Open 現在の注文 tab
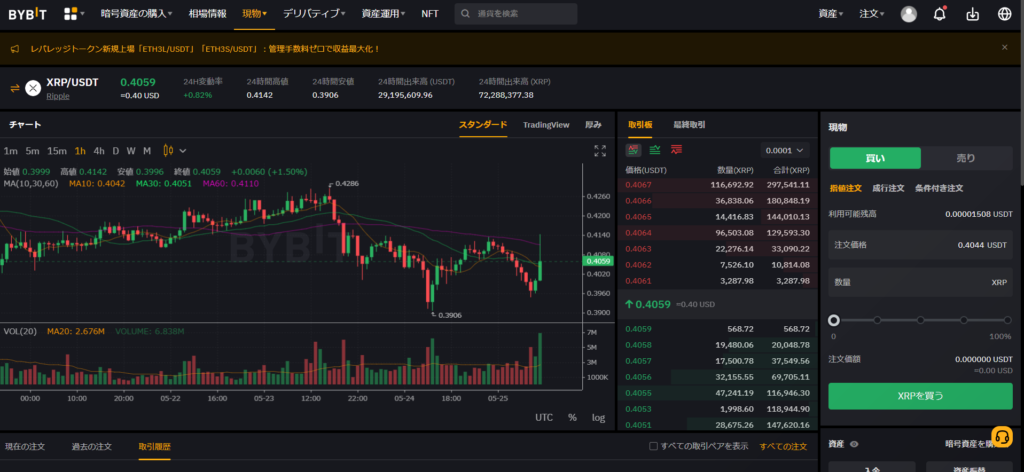Image resolution: width=1024 pixels, height=472 pixels. (25, 447)
